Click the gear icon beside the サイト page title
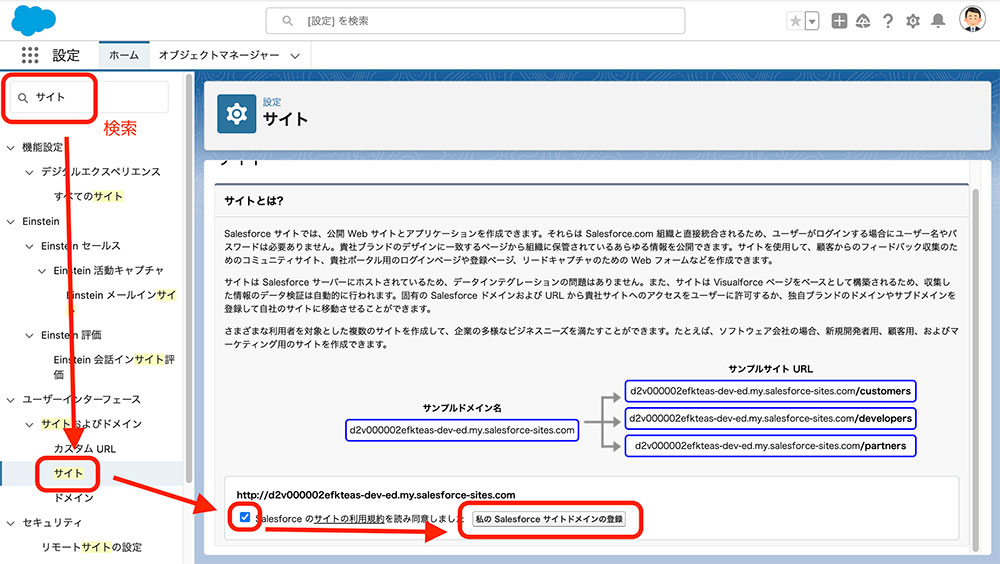Image resolution: width=1000 pixels, height=564 pixels. (x=237, y=114)
